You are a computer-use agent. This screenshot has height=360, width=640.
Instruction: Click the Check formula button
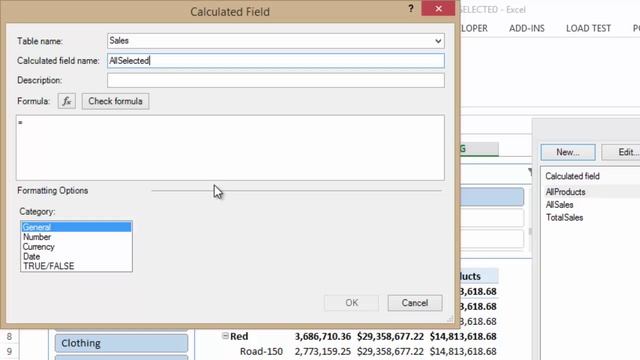[116, 101]
